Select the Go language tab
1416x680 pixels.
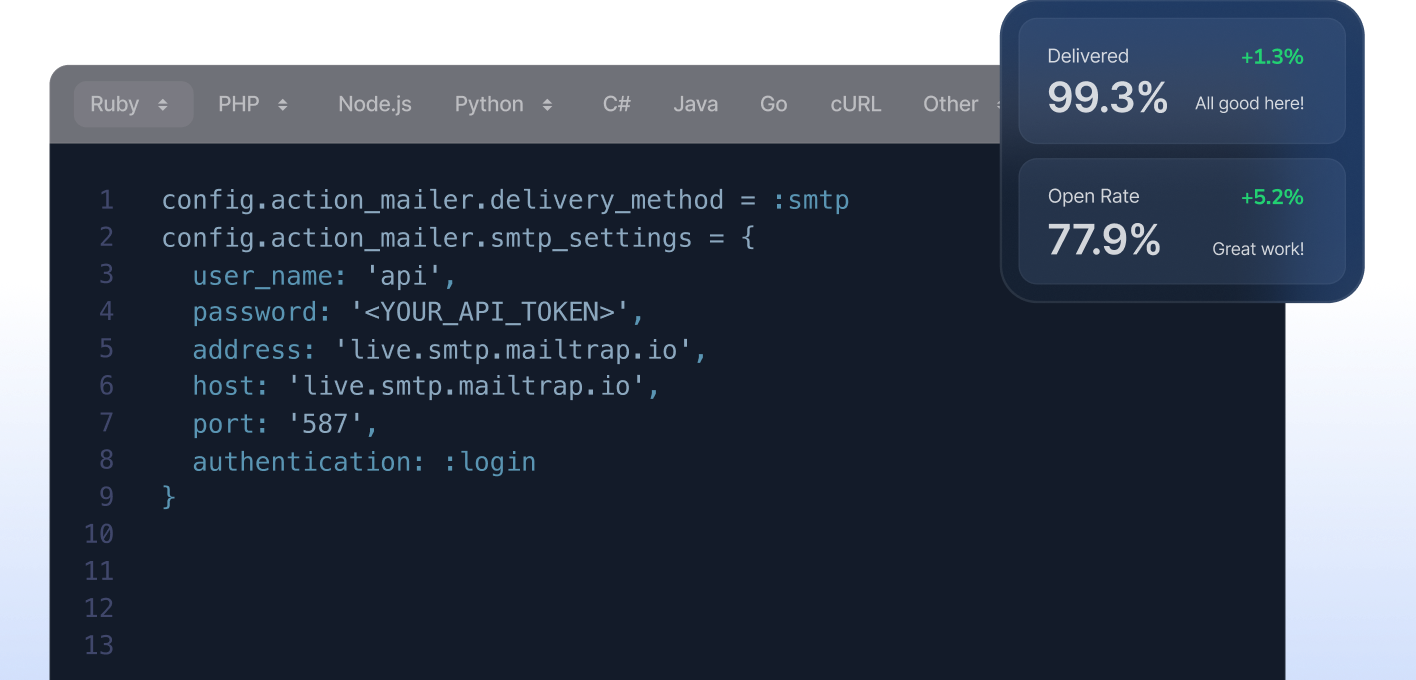[773, 104]
